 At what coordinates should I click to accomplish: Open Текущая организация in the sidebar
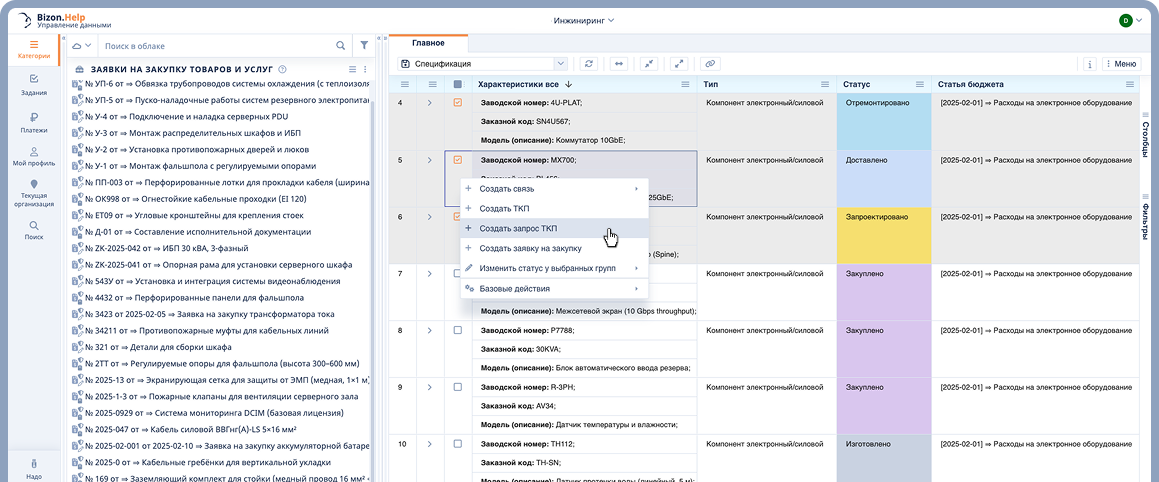(x=34, y=193)
